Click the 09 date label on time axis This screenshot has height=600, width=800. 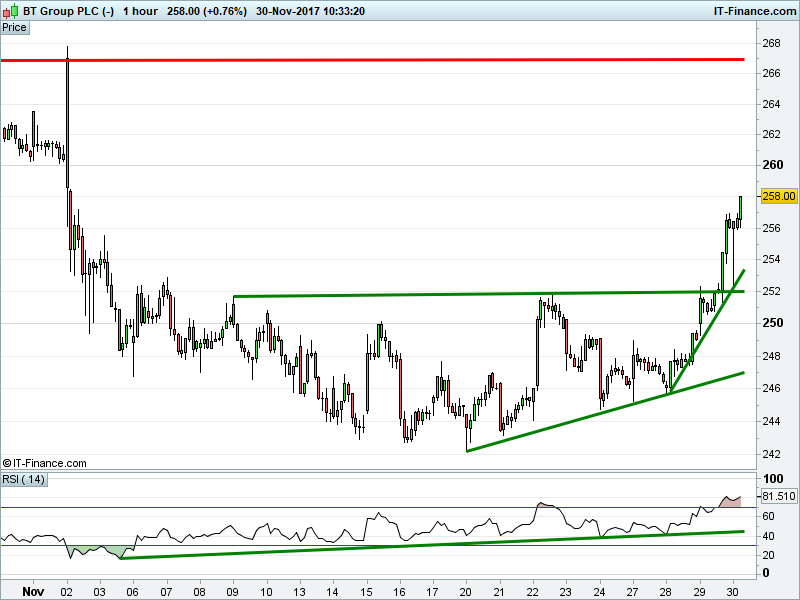[233, 592]
